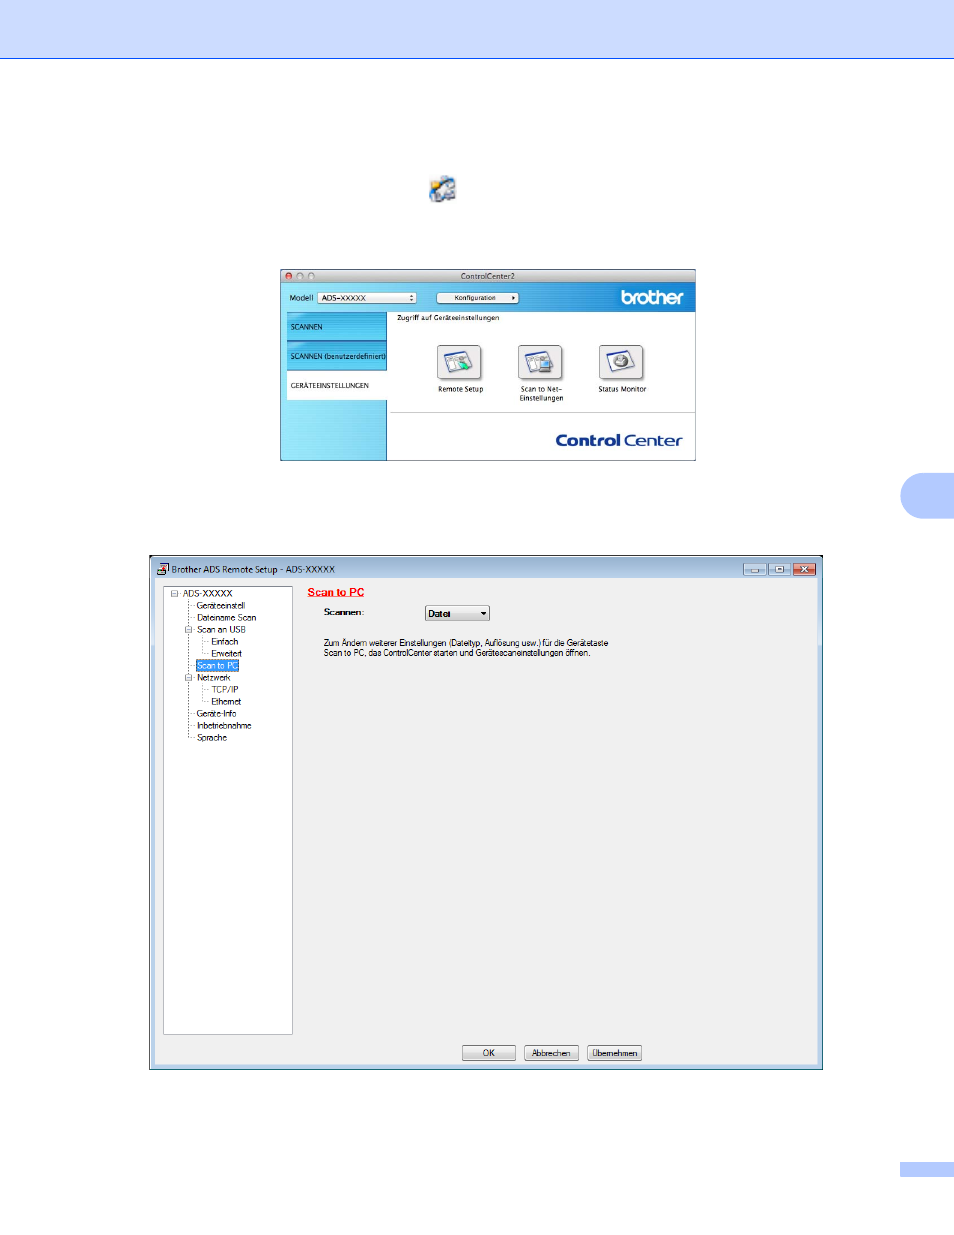
Task: Click the brother logo in ControlCenter2
Action: [652, 297]
